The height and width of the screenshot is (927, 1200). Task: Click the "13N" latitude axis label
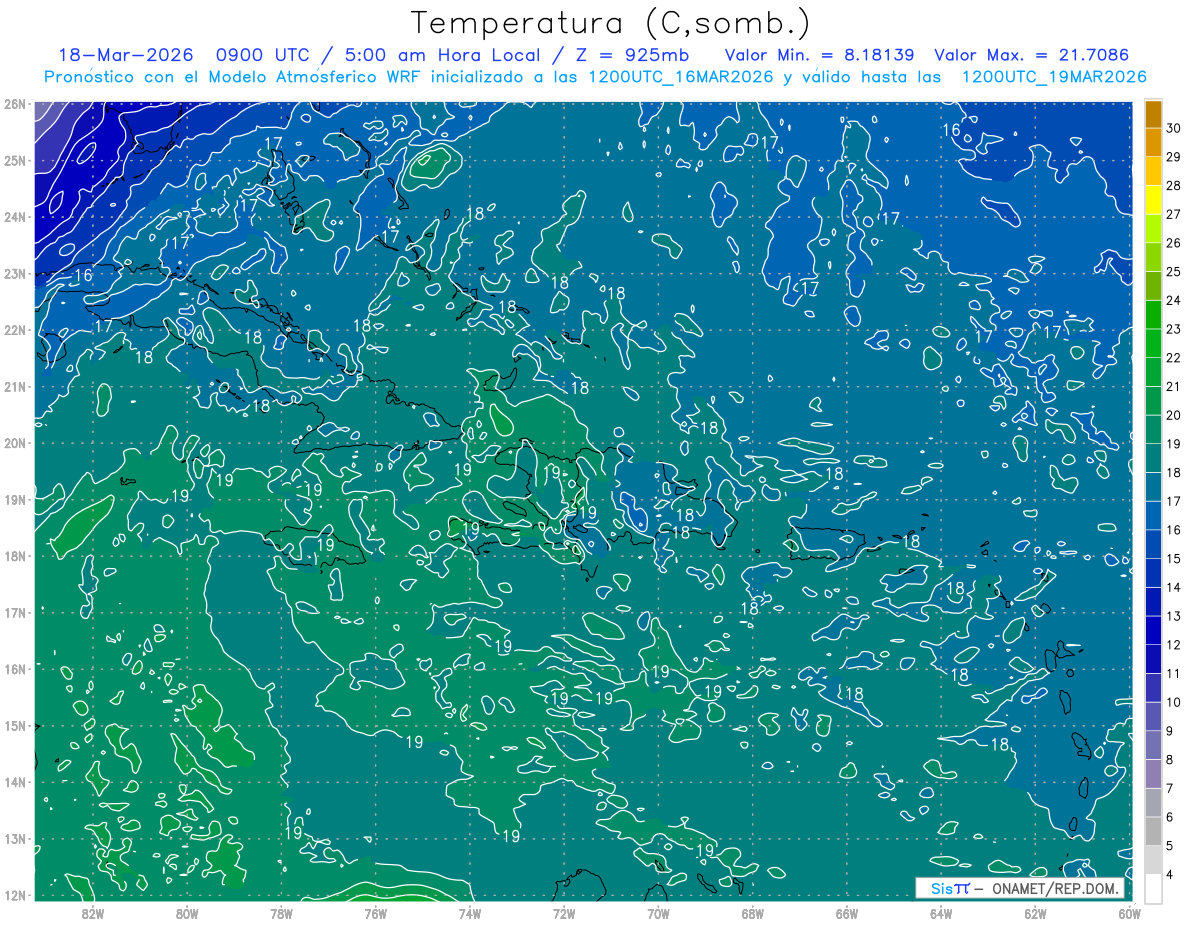coord(15,838)
